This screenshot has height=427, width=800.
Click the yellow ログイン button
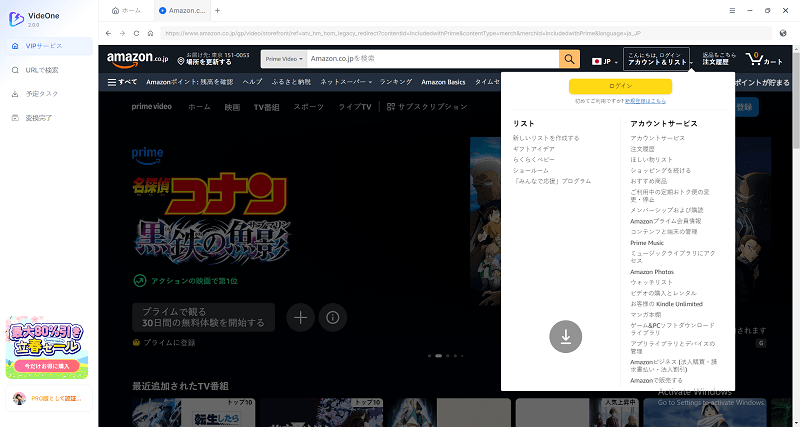(x=620, y=86)
